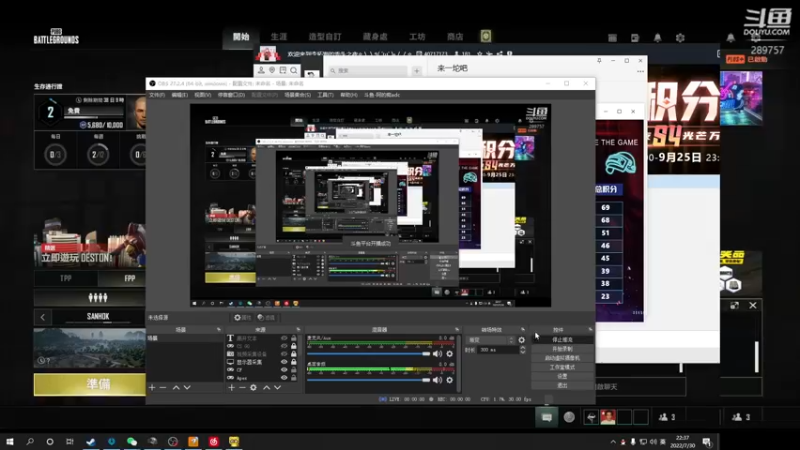
Task: Go to previous map with left chevron by SANHOK
Action: pyautogui.click(x=43, y=317)
